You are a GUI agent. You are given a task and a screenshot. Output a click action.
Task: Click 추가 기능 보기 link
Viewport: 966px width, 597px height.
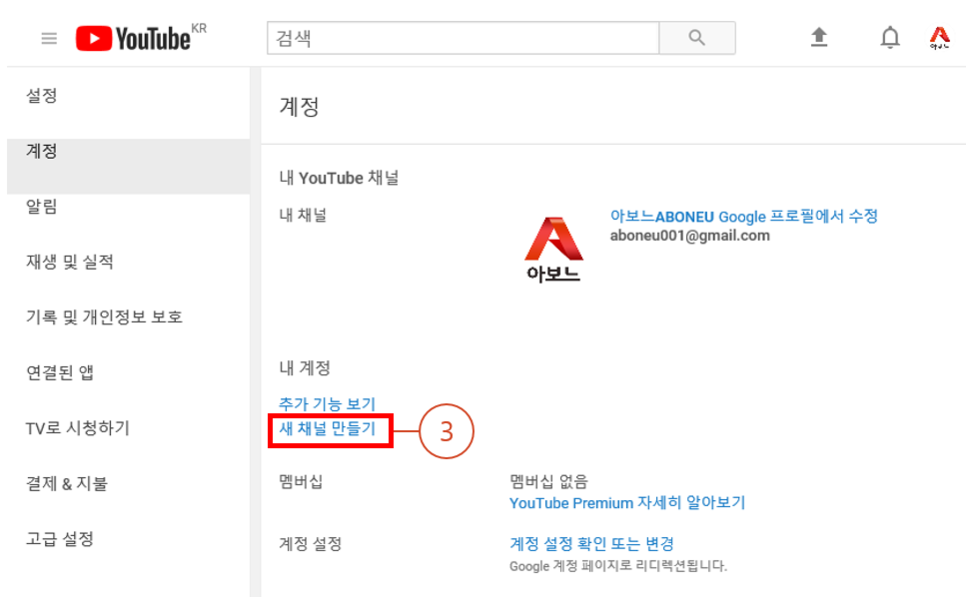[327, 404]
